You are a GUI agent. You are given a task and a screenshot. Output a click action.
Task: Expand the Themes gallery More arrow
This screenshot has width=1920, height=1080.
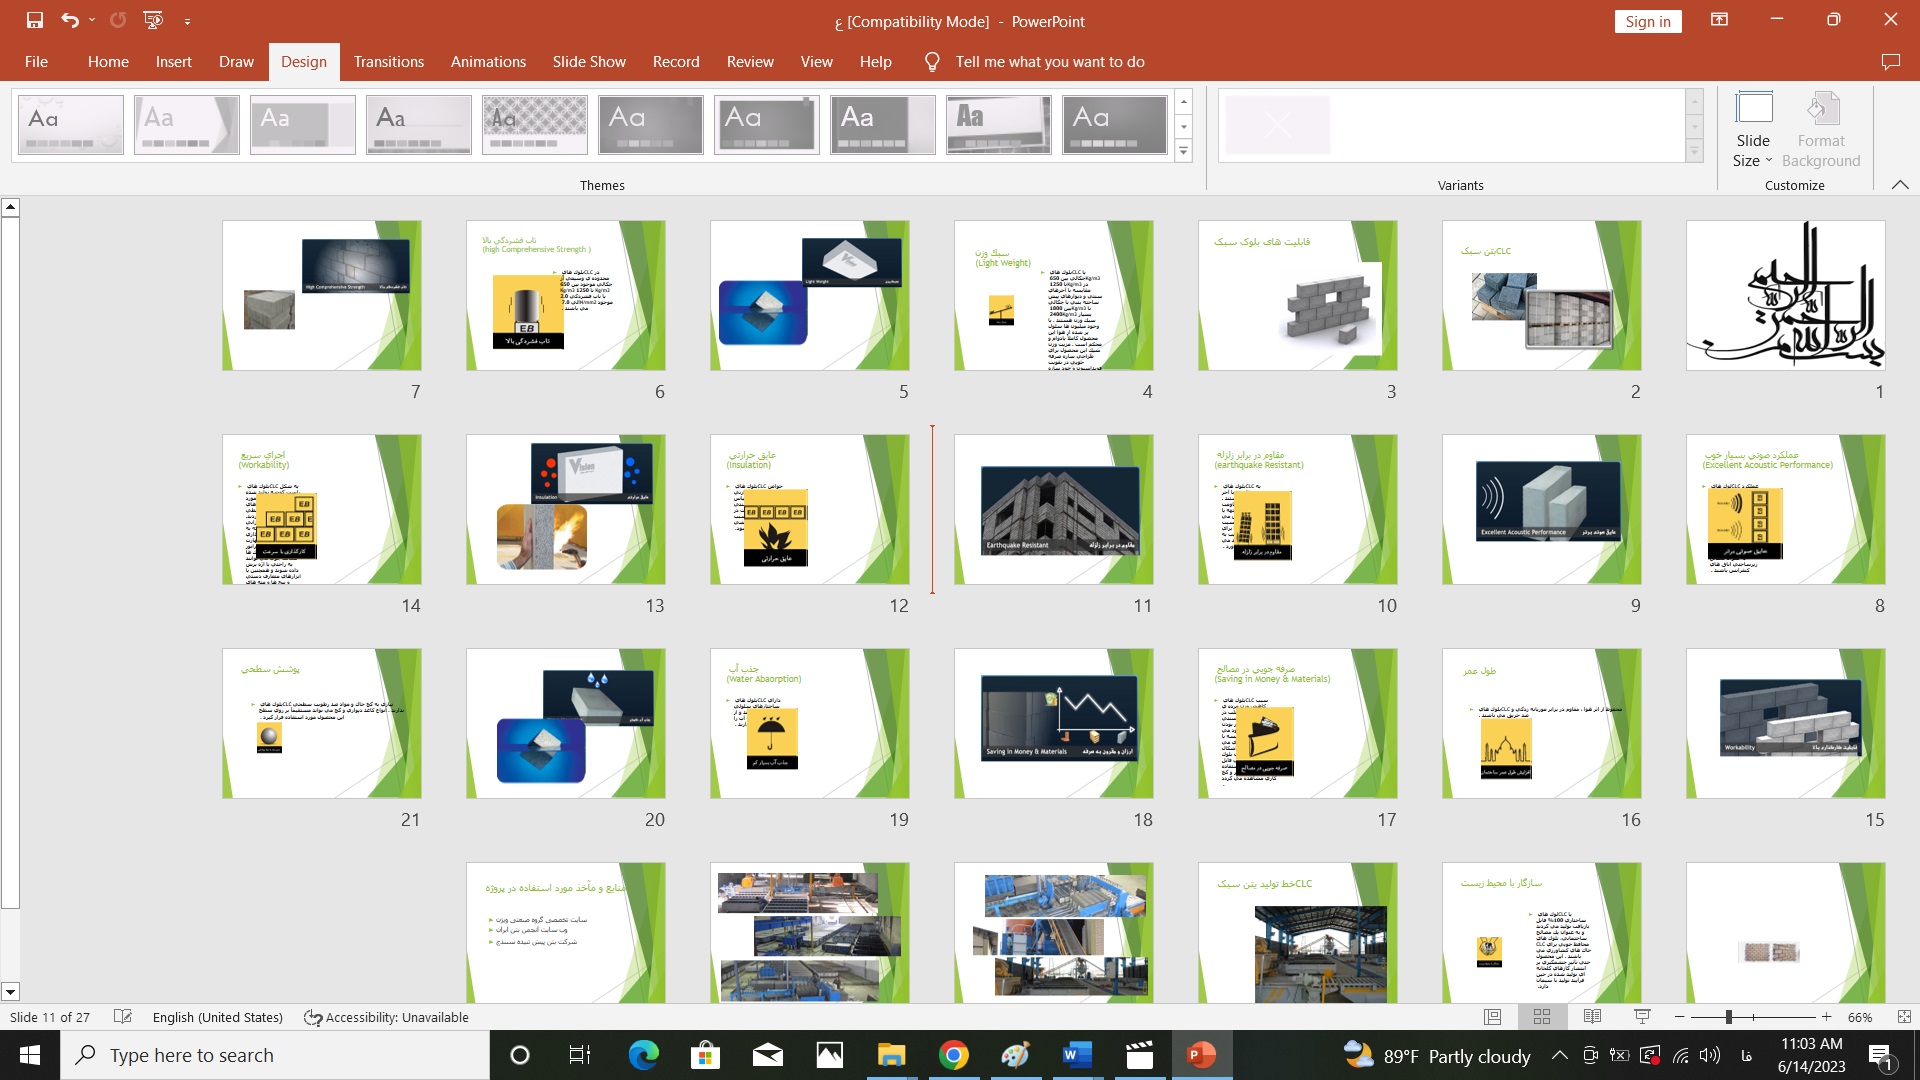click(1184, 151)
